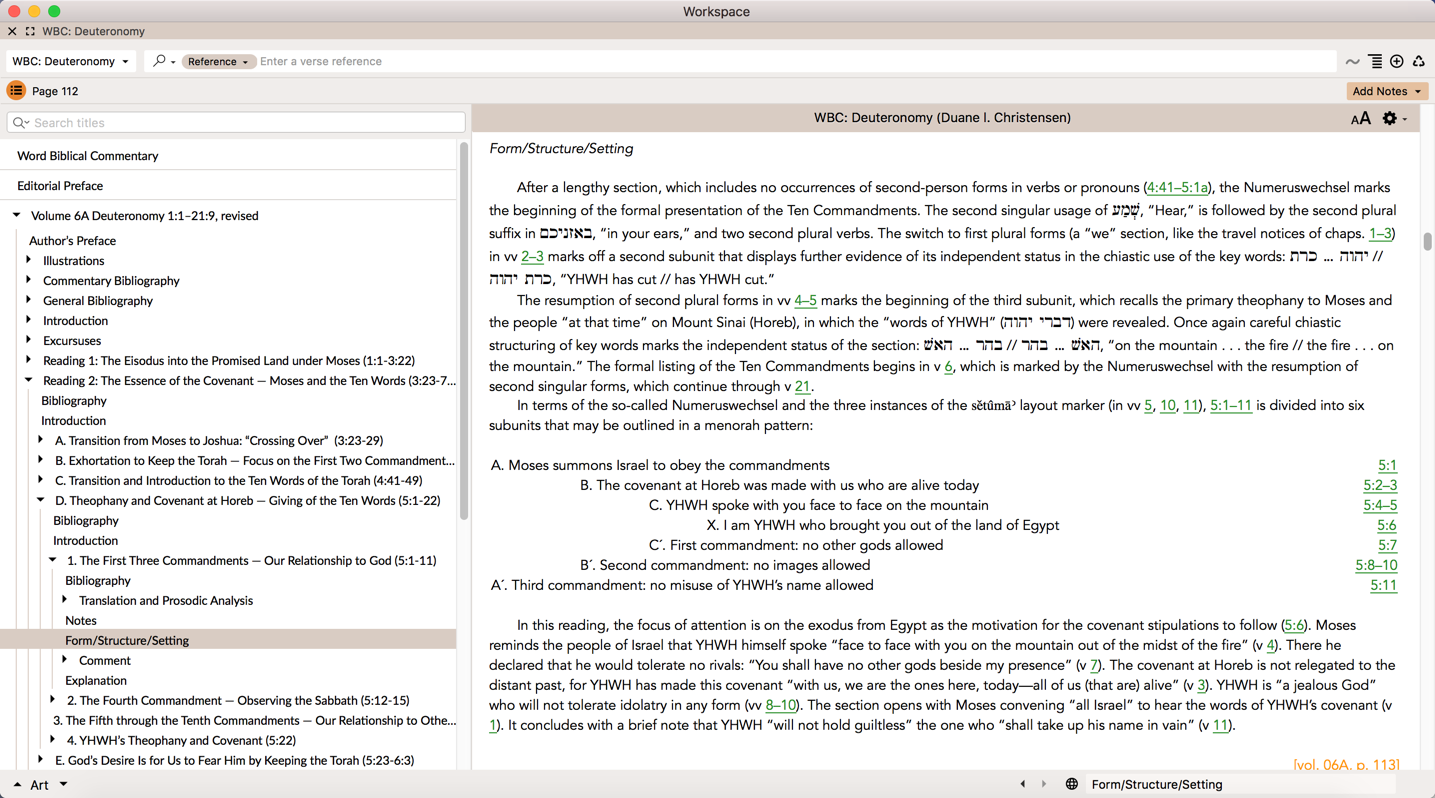Open the 5:4–5 outline link
Image resolution: width=1435 pixels, height=798 pixels.
1380,506
